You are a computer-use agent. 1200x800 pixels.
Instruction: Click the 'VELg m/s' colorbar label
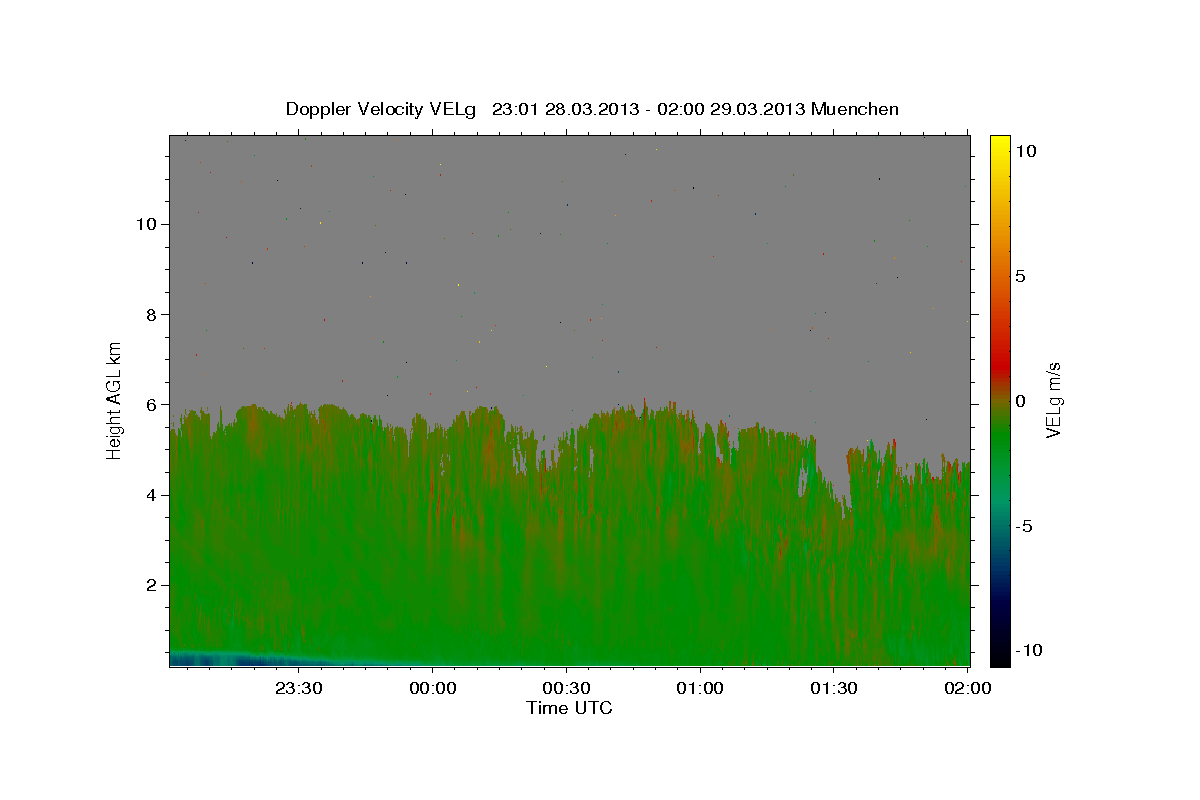click(x=1053, y=399)
